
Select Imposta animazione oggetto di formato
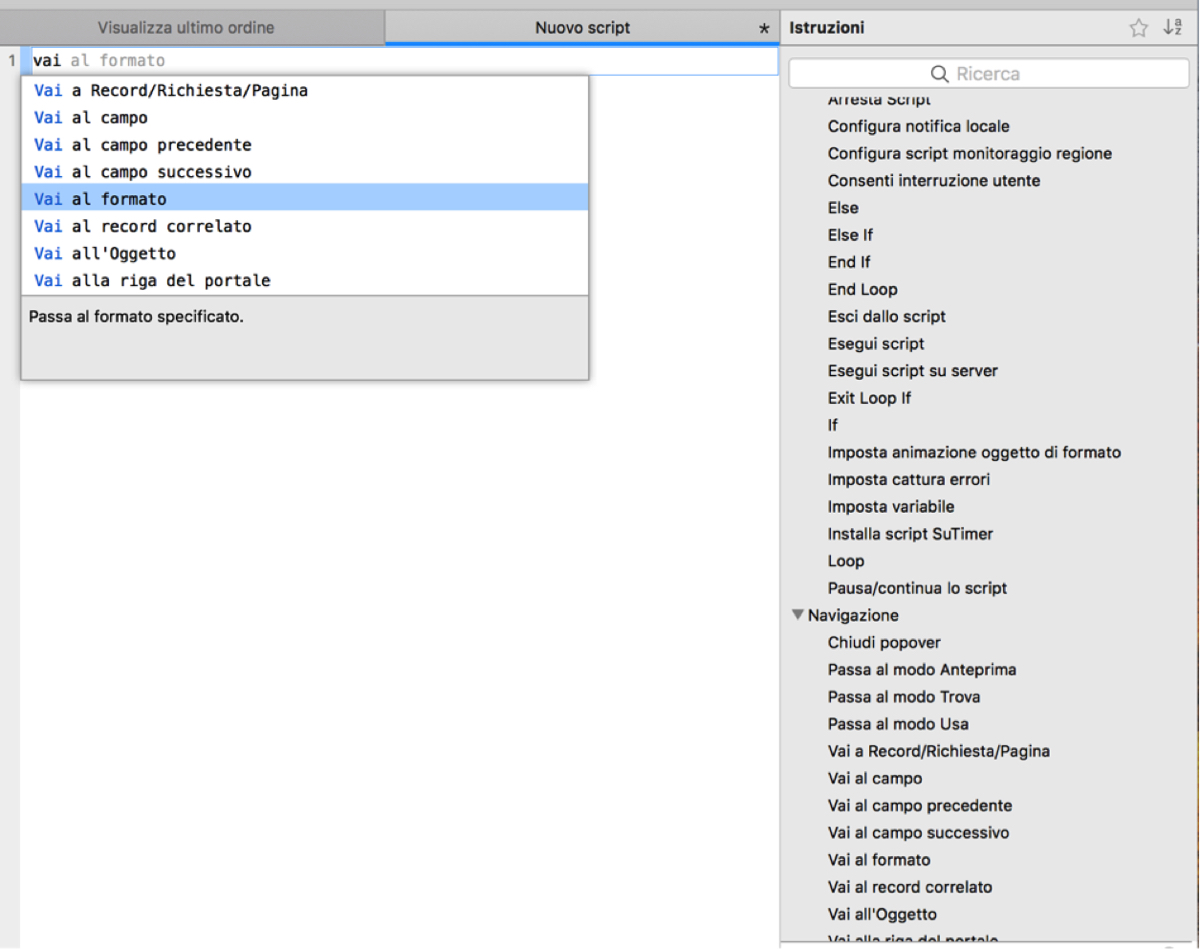(974, 452)
